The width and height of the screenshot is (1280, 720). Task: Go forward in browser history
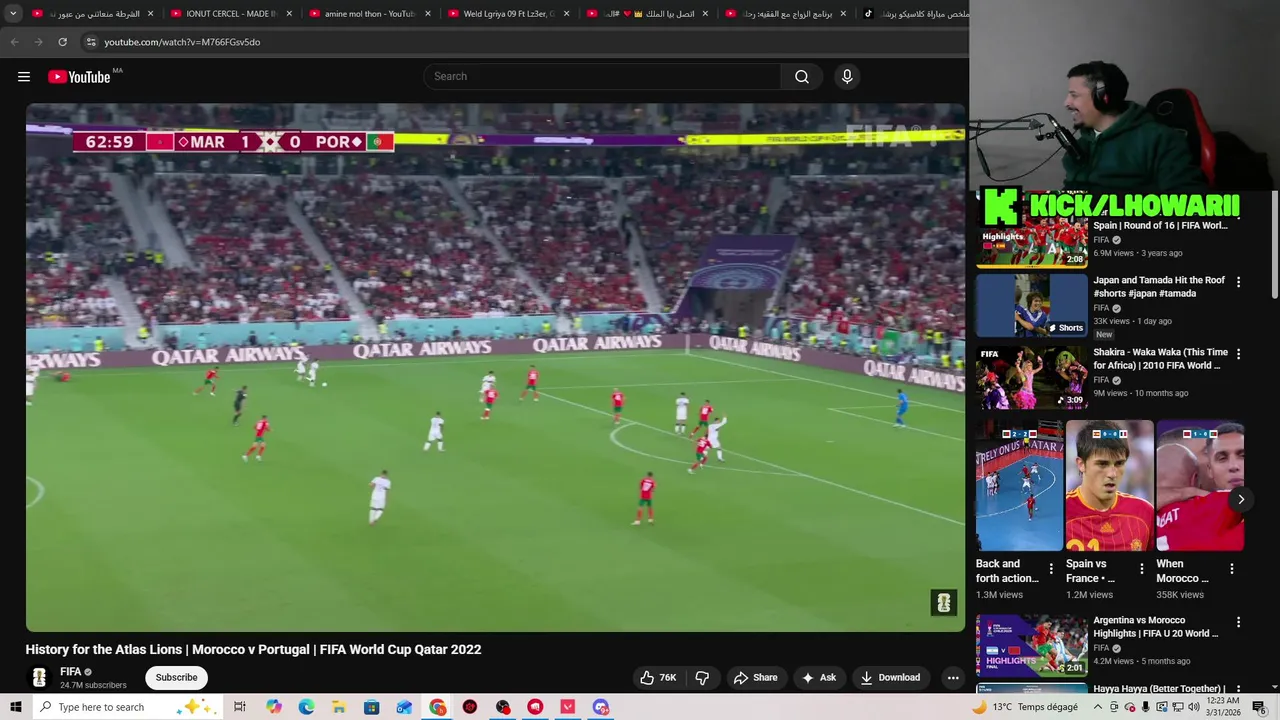[38, 42]
